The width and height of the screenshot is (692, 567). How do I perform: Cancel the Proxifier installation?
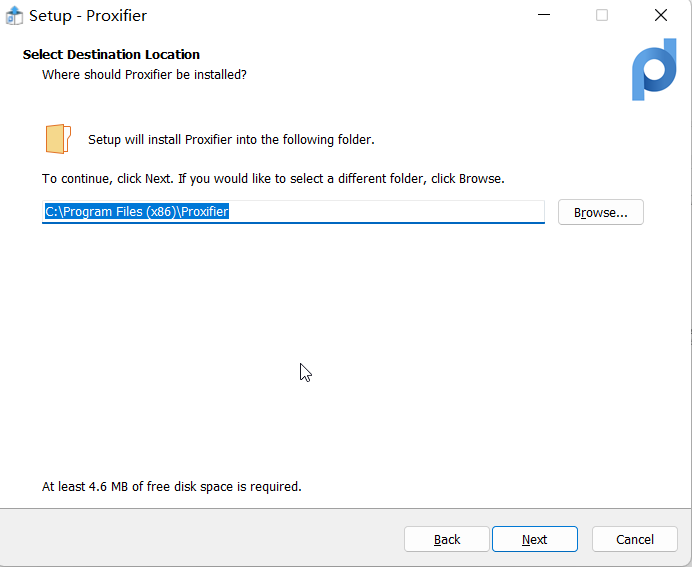coord(634,539)
